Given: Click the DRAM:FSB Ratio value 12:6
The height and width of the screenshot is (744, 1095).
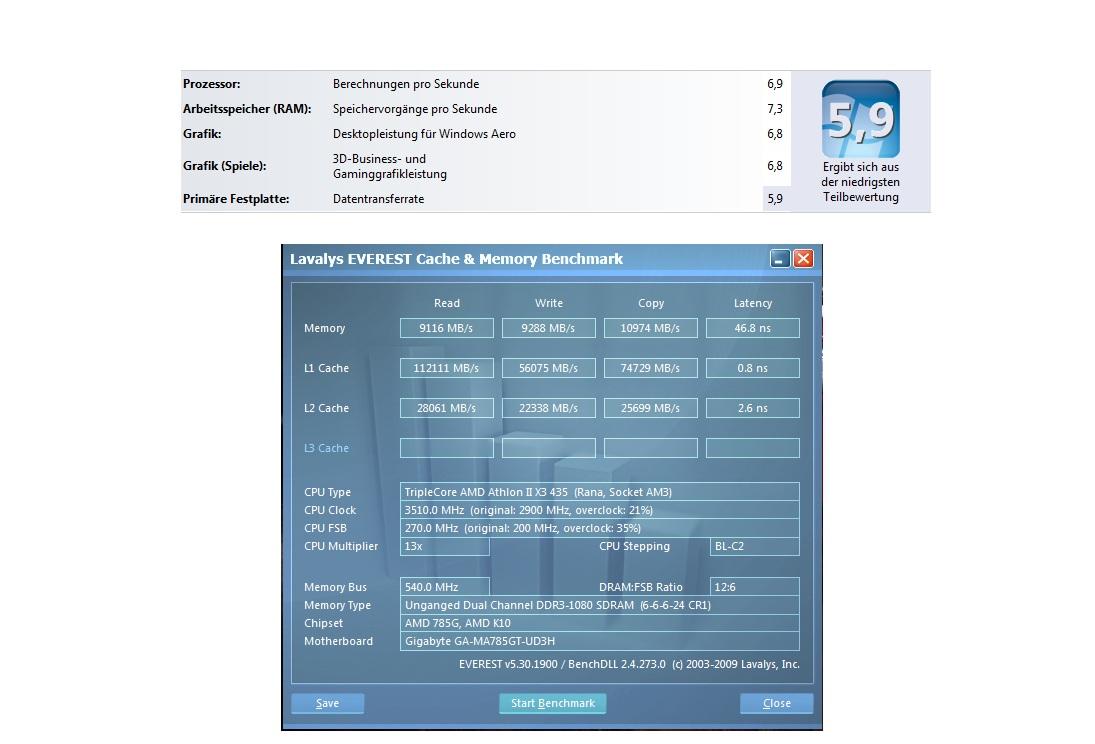Looking at the screenshot, I should 755,587.
